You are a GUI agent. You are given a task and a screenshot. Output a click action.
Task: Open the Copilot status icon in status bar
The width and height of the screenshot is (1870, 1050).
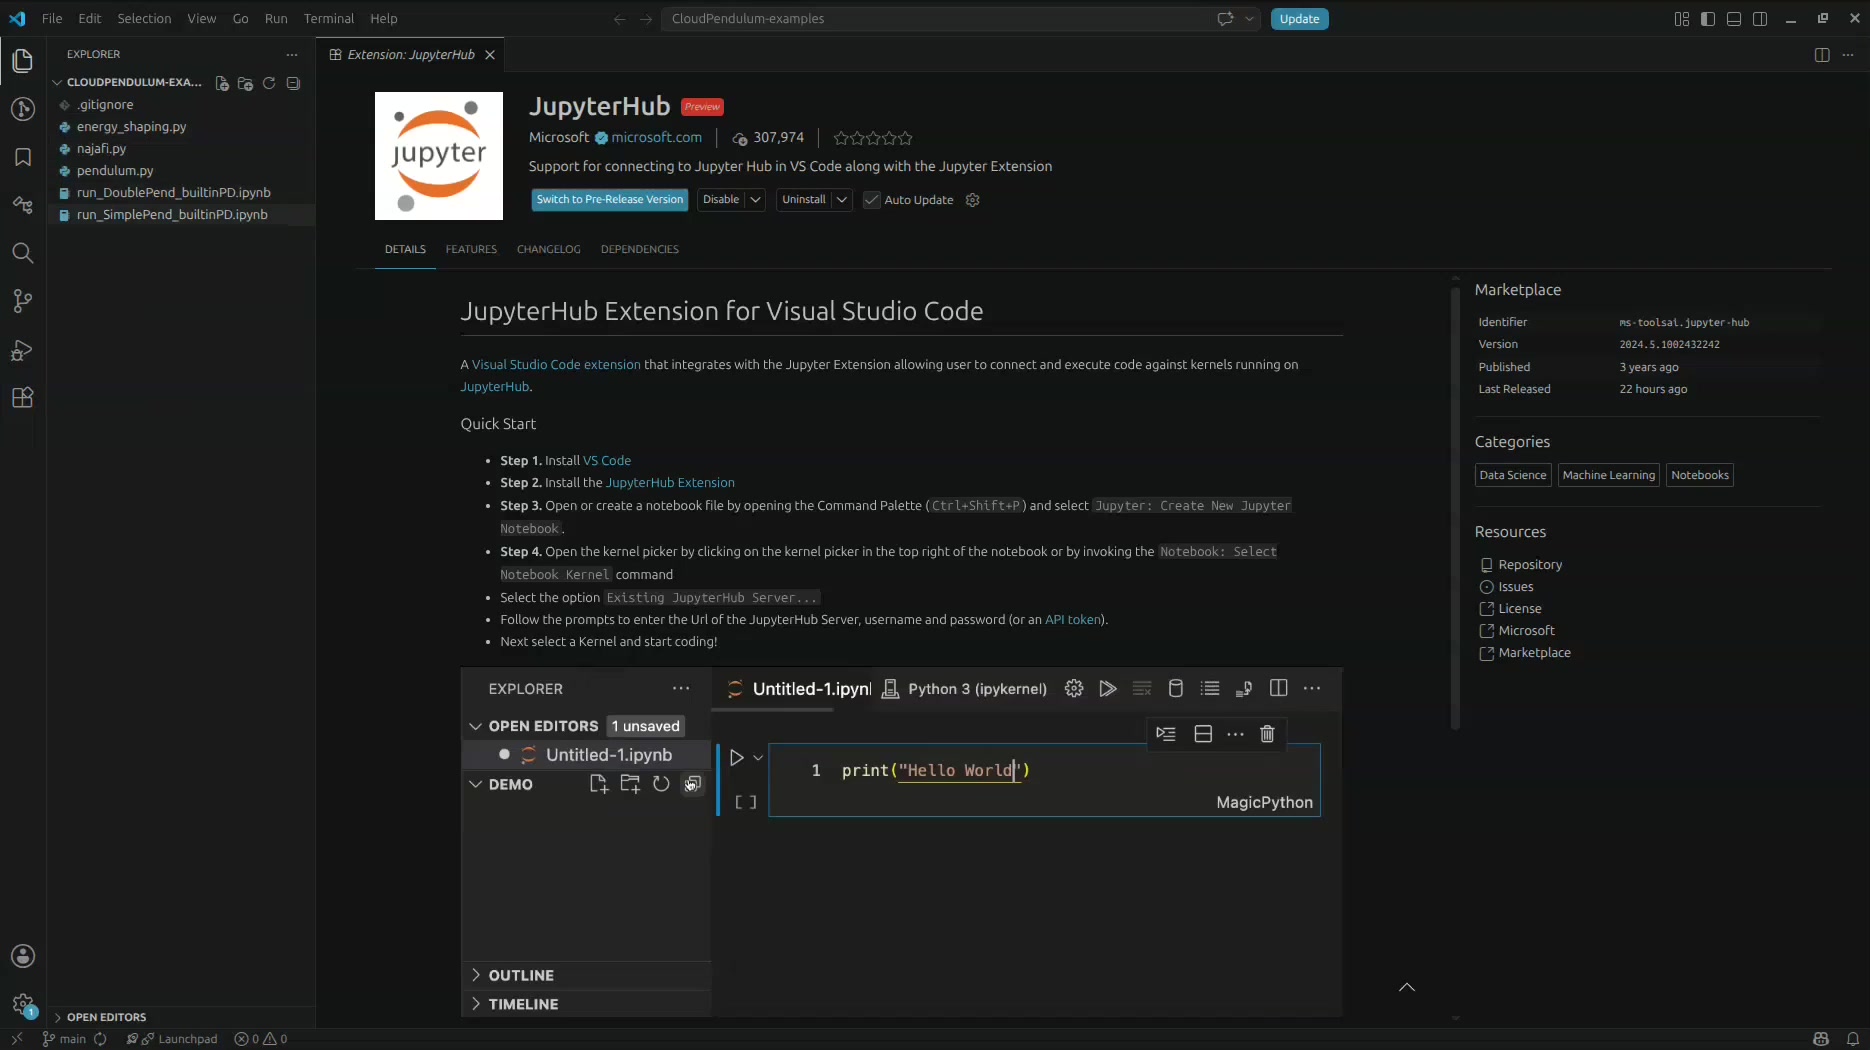coord(1821,1039)
